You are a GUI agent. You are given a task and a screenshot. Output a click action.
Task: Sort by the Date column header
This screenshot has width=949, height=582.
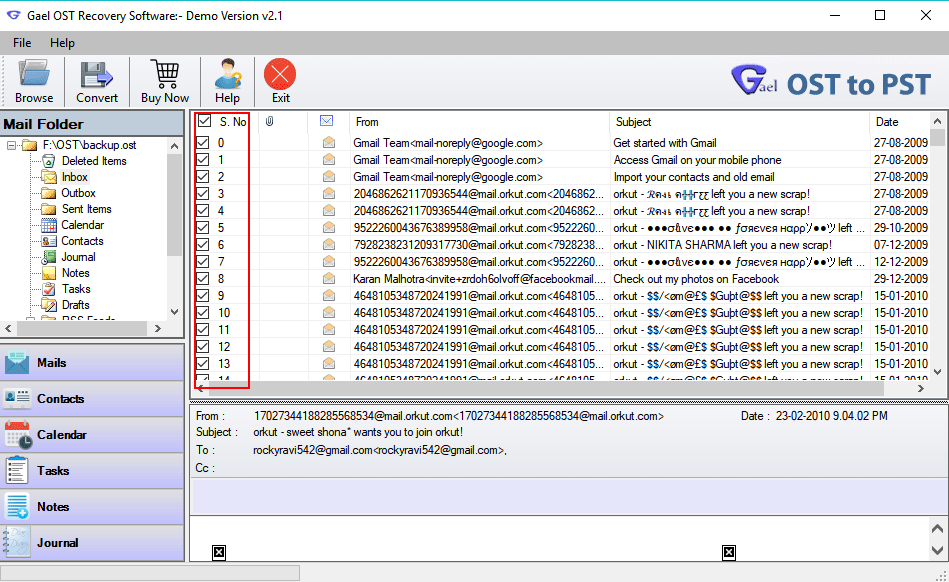(899, 122)
